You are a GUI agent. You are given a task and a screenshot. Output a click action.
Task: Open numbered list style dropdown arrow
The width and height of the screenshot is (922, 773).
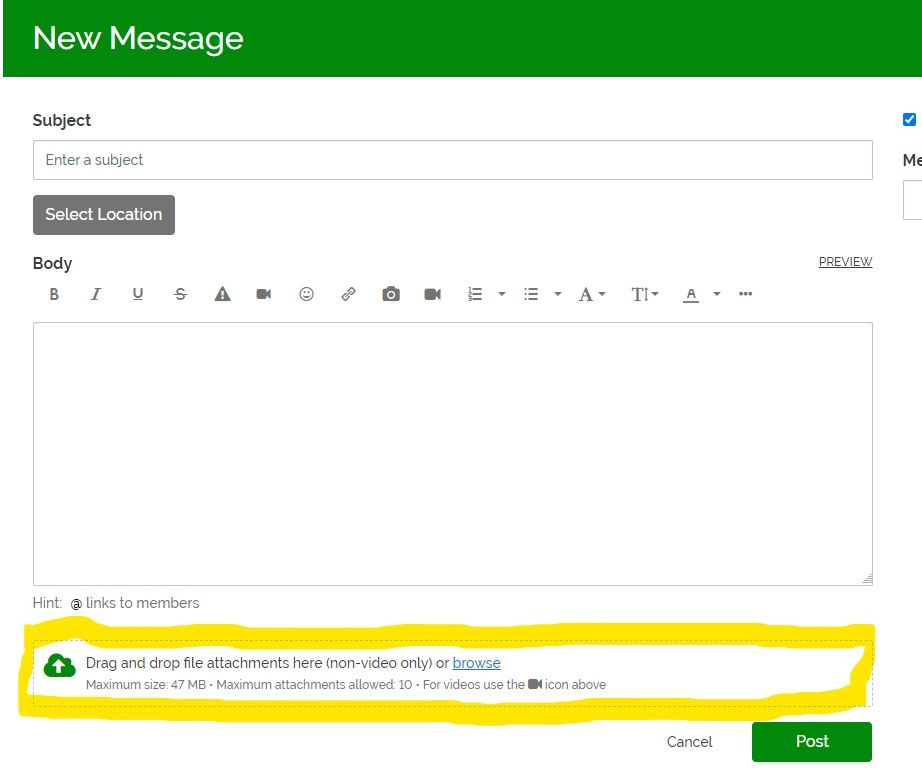pos(502,294)
